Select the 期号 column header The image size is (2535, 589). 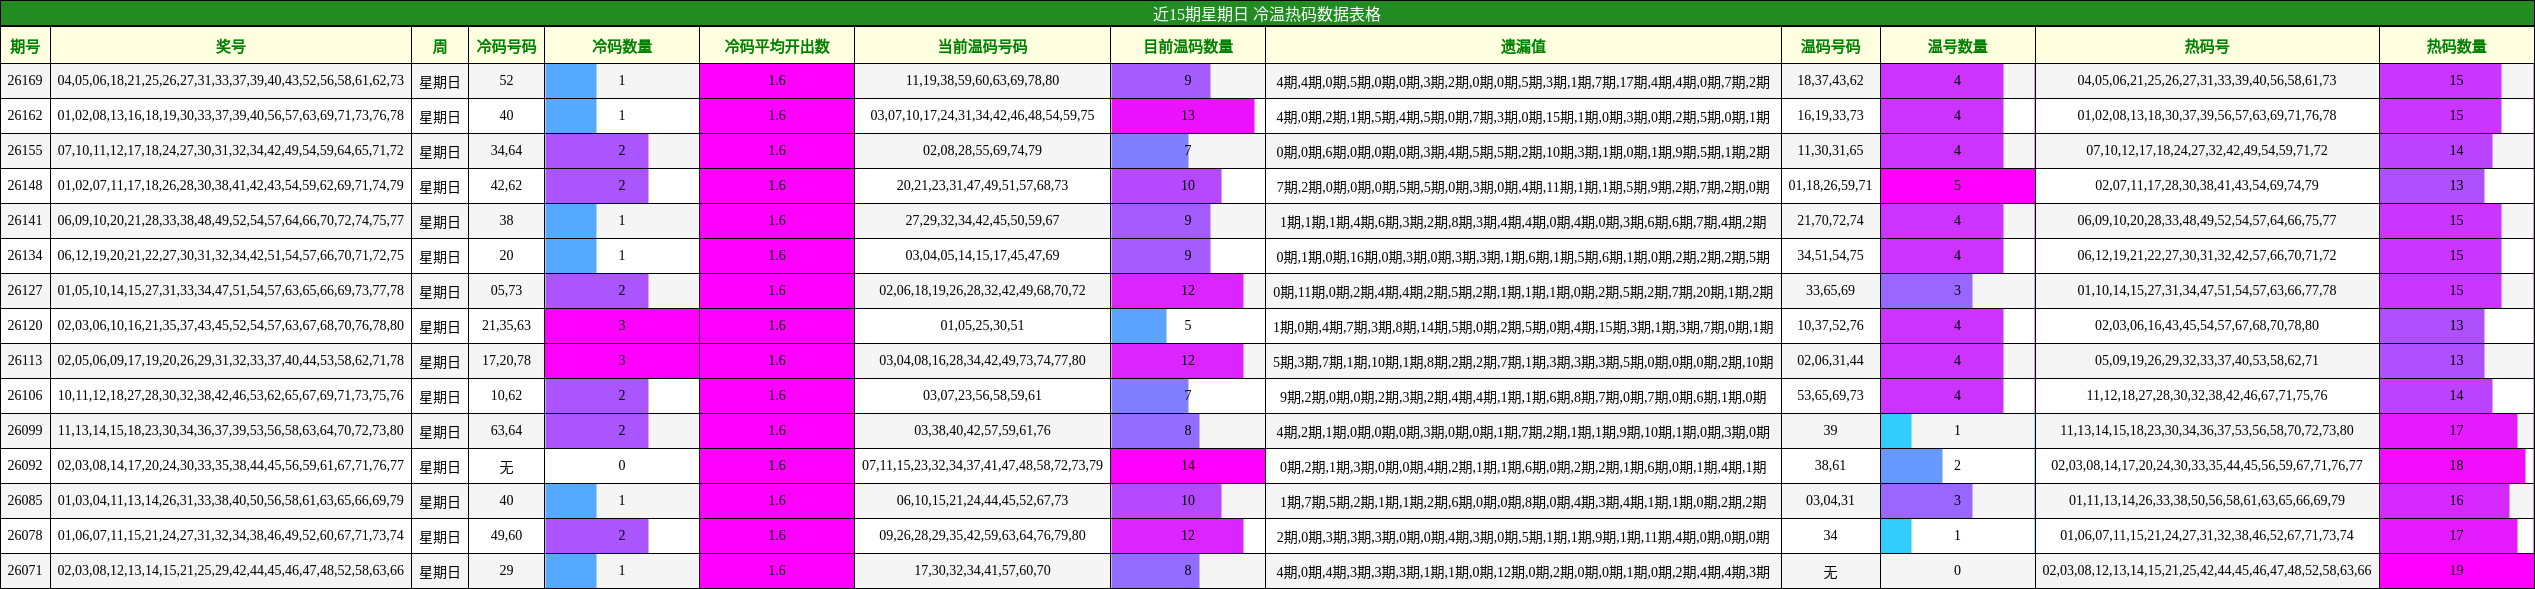pos(25,46)
